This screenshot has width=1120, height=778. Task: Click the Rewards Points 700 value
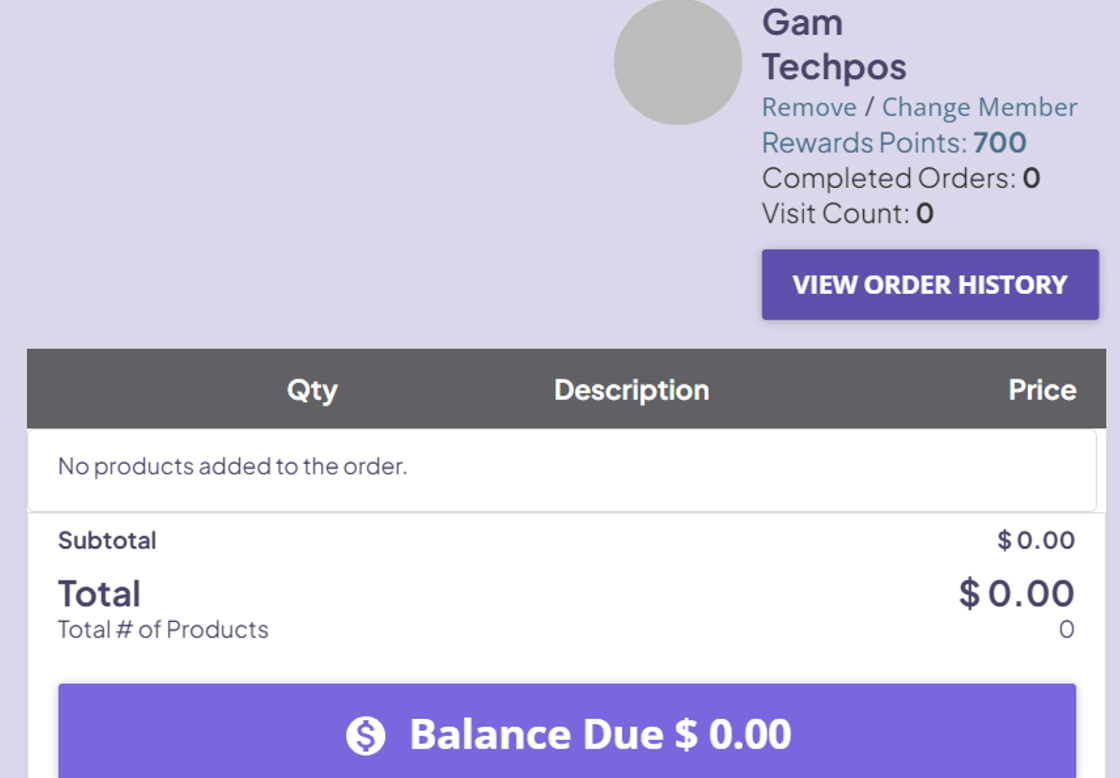(x=999, y=143)
